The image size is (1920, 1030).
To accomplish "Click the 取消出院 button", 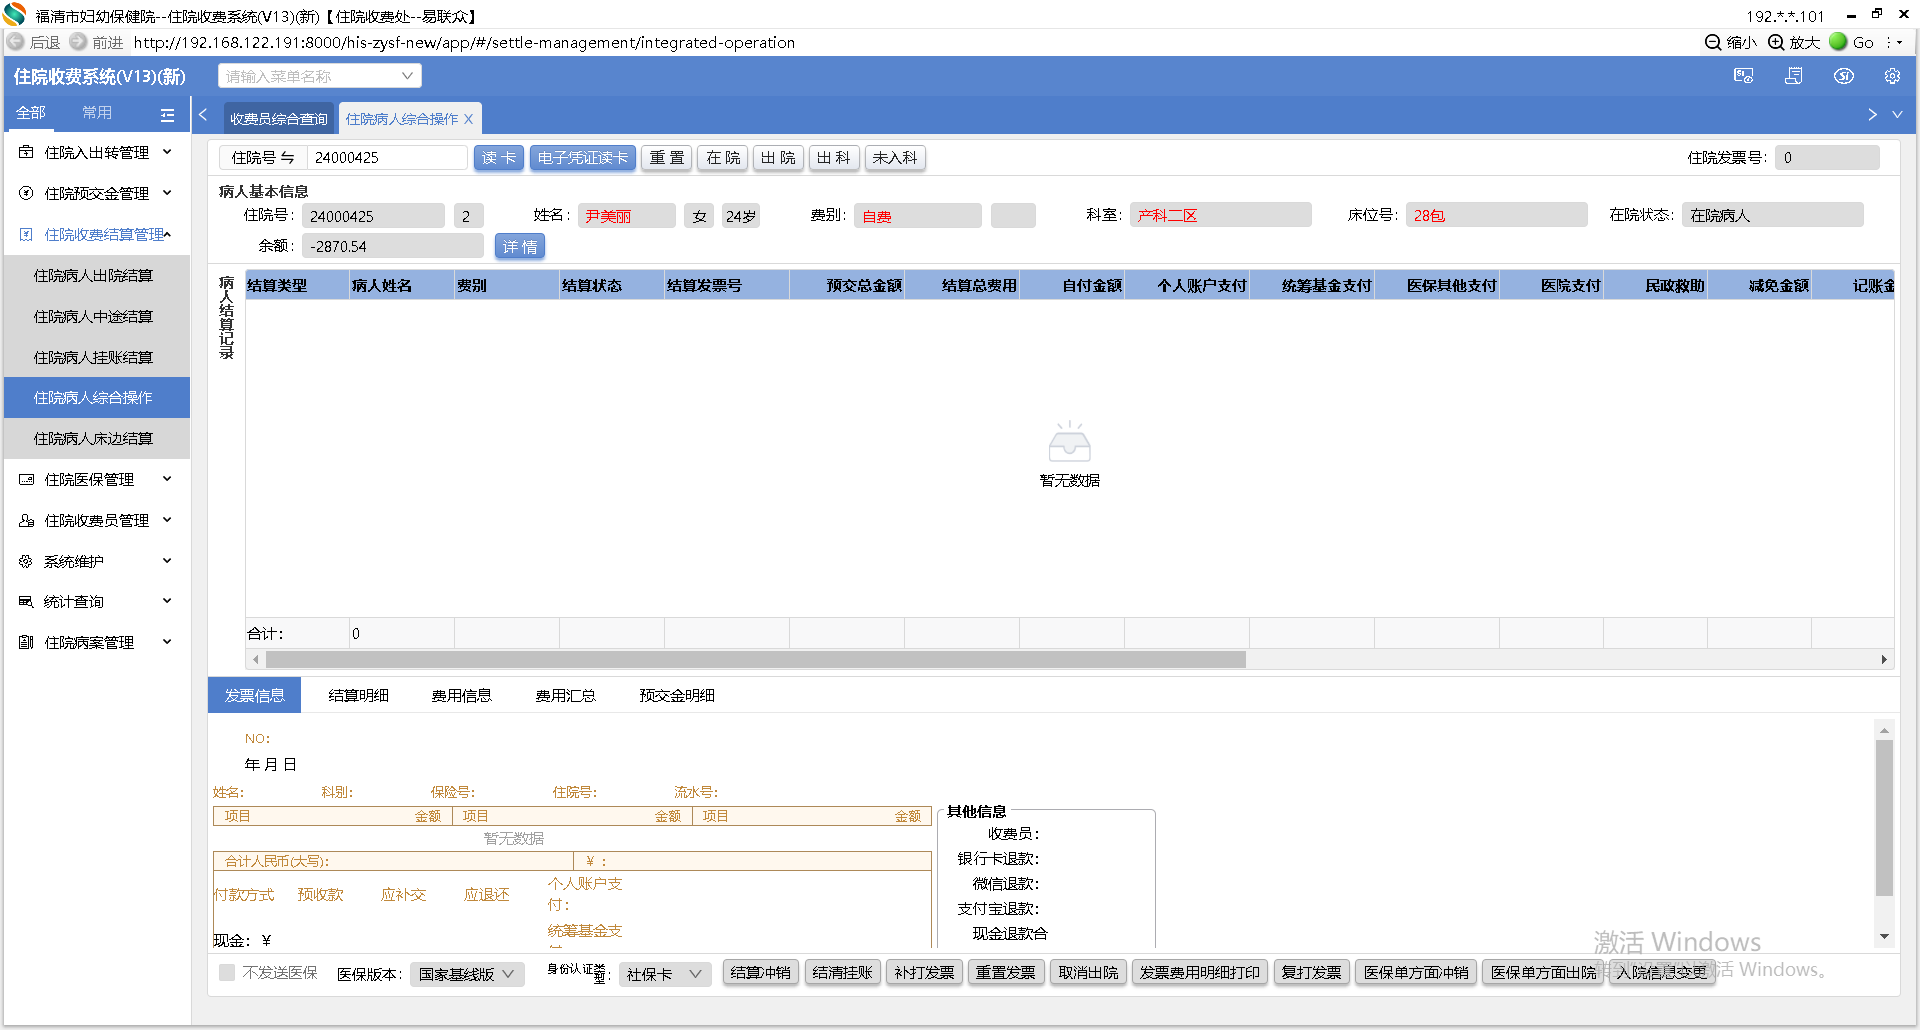I will click(1088, 973).
